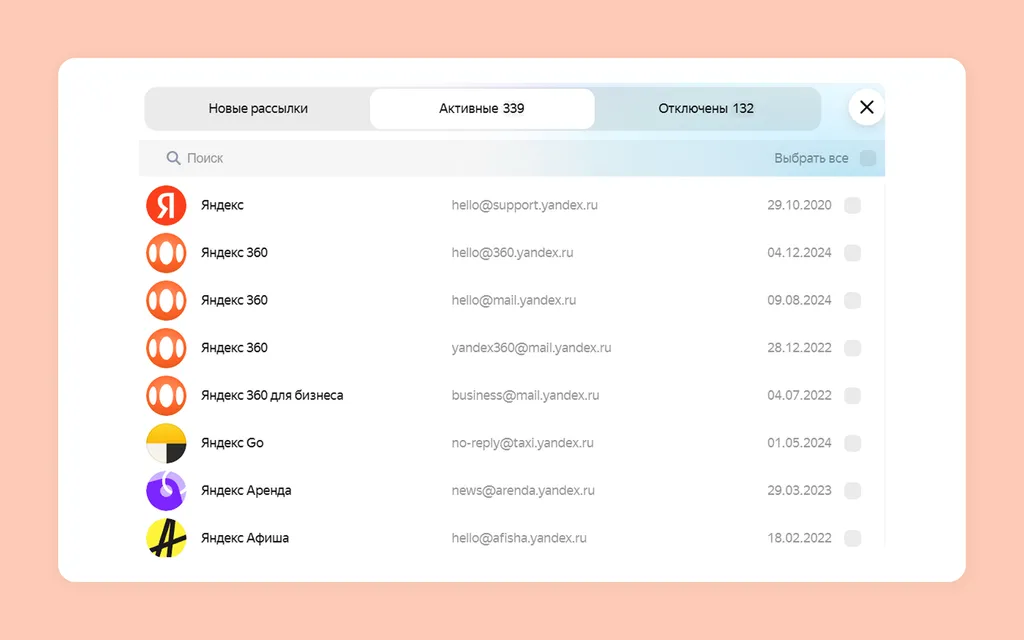1024x640 pixels.
Task: Click the date 18.02.2022
Action: (x=799, y=538)
